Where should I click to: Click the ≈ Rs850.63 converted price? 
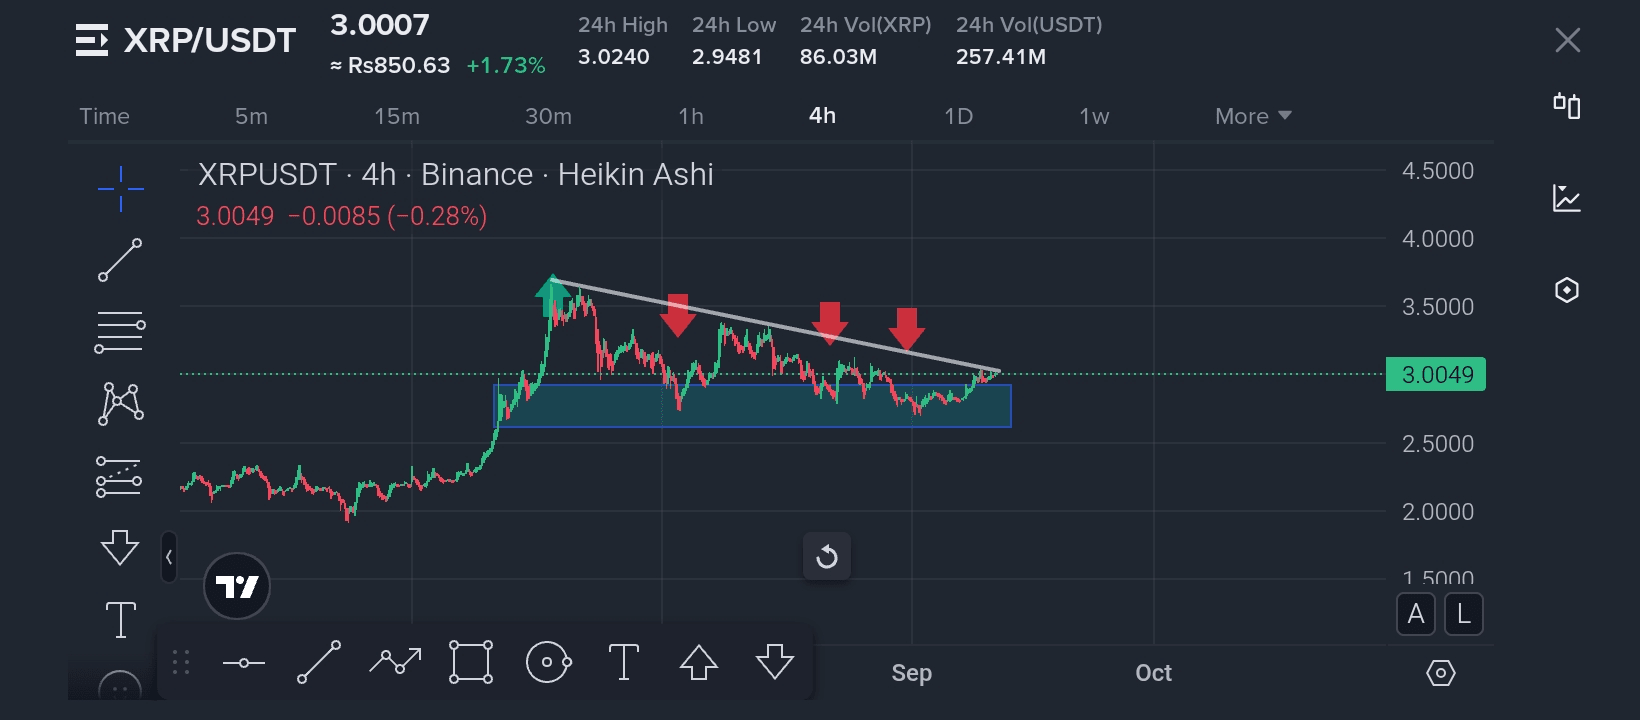tap(390, 66)
